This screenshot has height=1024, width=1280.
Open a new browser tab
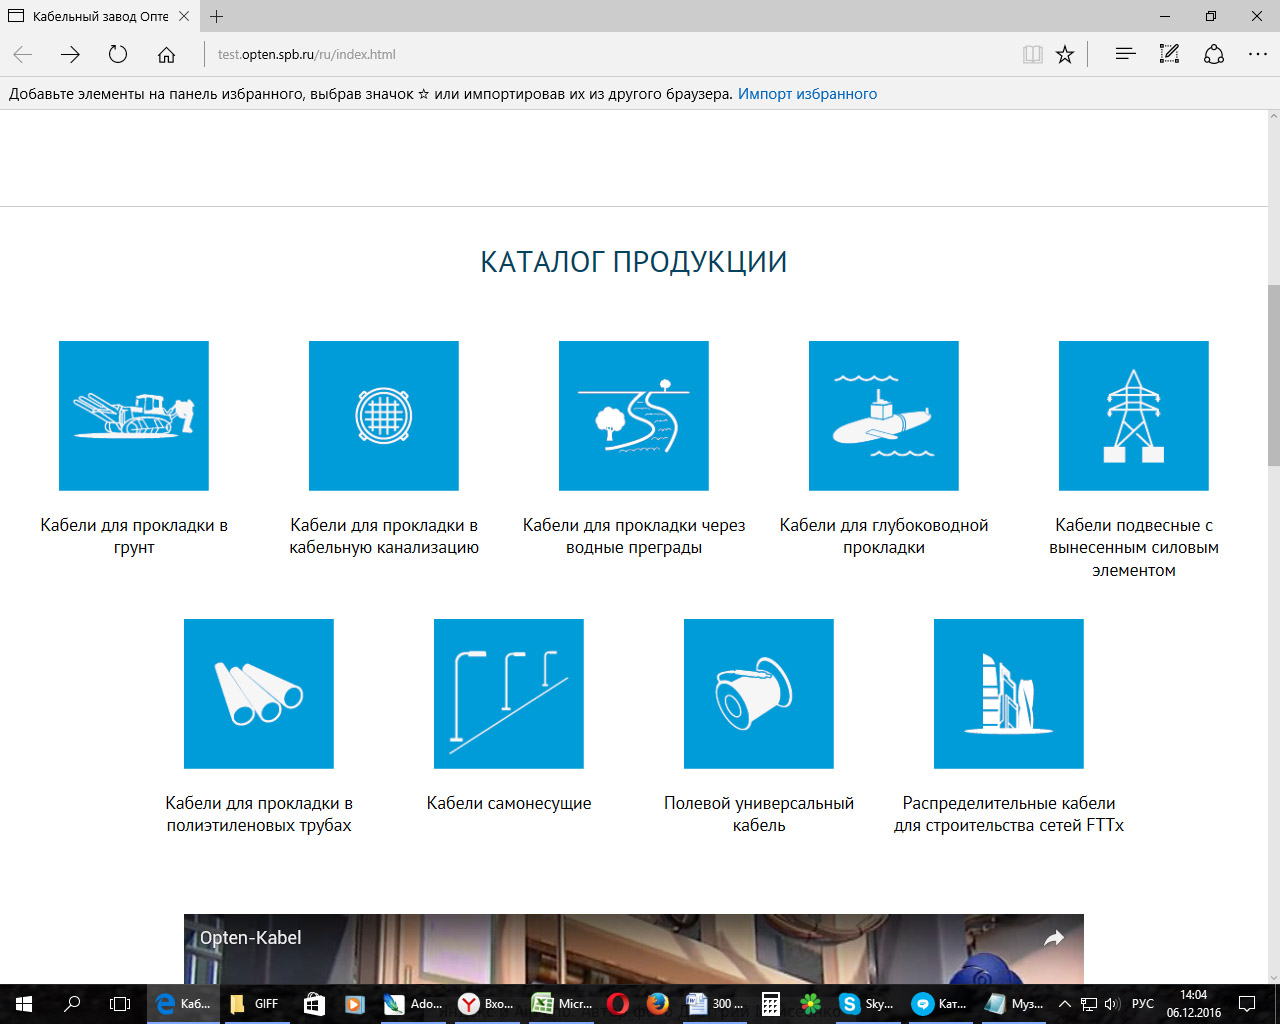click(217, 16)
